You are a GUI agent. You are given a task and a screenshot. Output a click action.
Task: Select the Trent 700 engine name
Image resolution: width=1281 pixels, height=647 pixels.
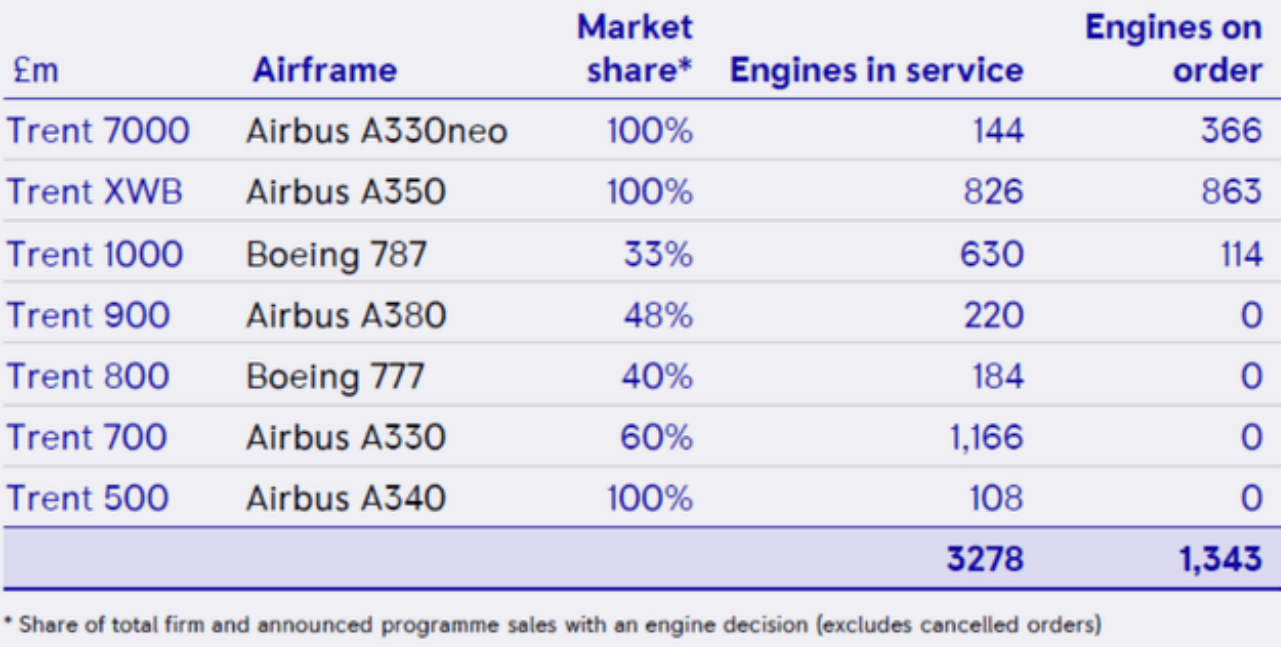87,437
